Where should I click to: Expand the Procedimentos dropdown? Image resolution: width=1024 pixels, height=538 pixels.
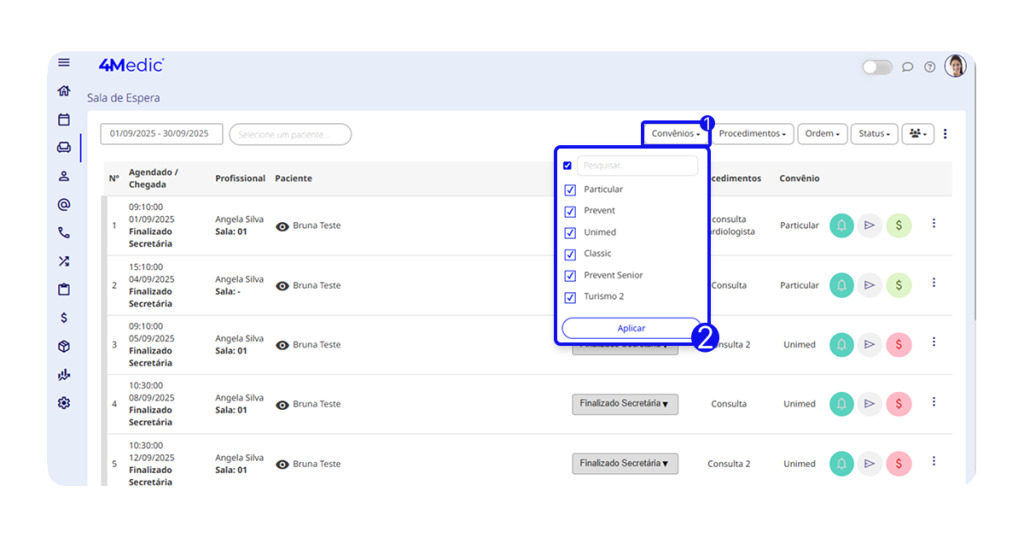coord(752,133)
